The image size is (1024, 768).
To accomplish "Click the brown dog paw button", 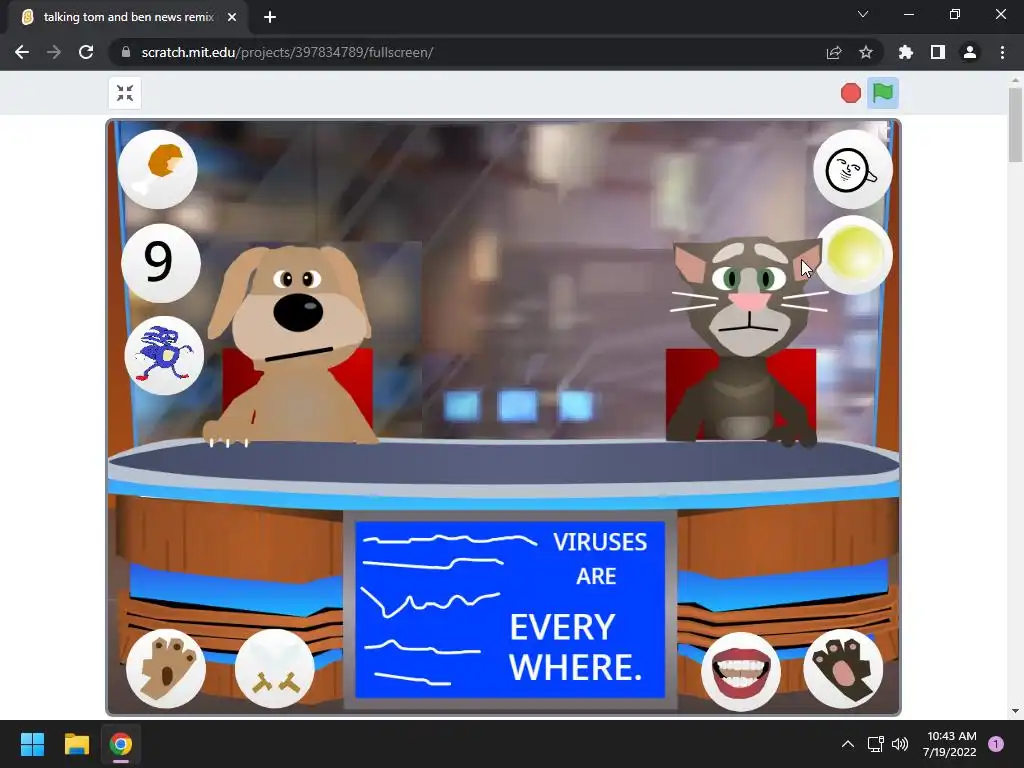I will (166, 669).
